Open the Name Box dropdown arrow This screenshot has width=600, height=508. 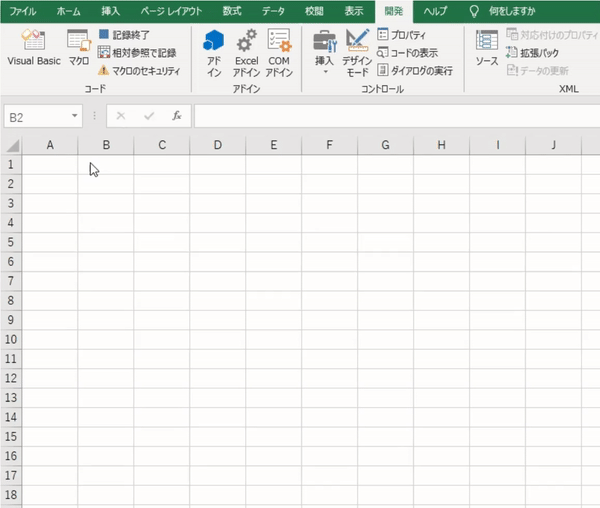(x=75, y=116)
